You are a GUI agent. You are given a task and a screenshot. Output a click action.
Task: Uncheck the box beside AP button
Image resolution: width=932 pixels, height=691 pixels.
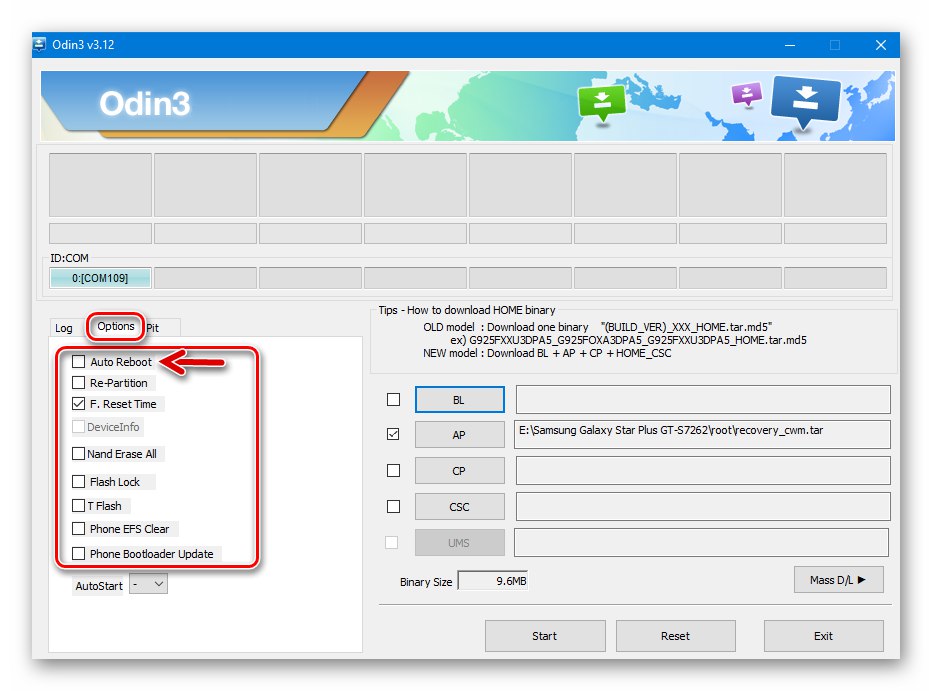click(x=393, y=434)
